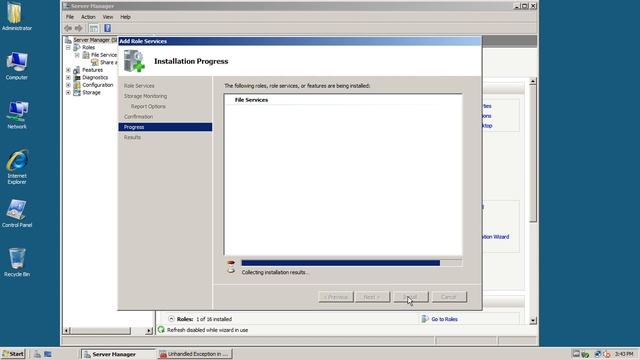Click the Storage tree icon
The height and width of the screenshot is (360, 640).
click(77, 93)
